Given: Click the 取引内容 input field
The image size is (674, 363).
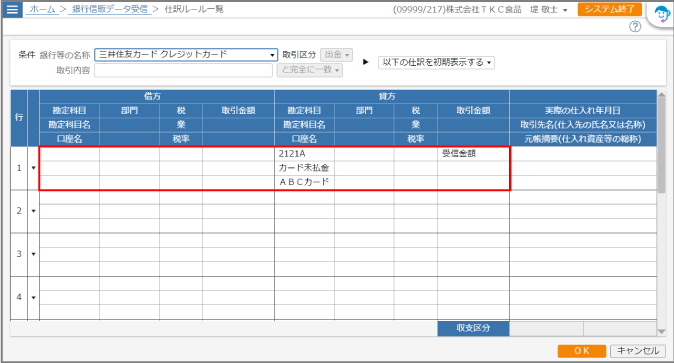Looking at the screenshot, I should [184, 70].
